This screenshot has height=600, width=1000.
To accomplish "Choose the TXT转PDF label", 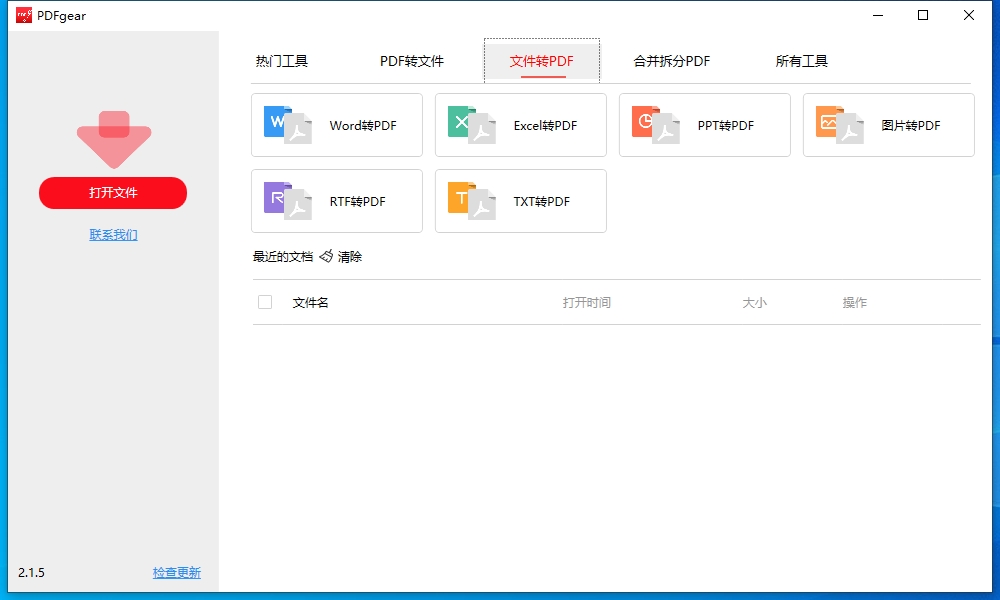I will (x=541, y=201).
